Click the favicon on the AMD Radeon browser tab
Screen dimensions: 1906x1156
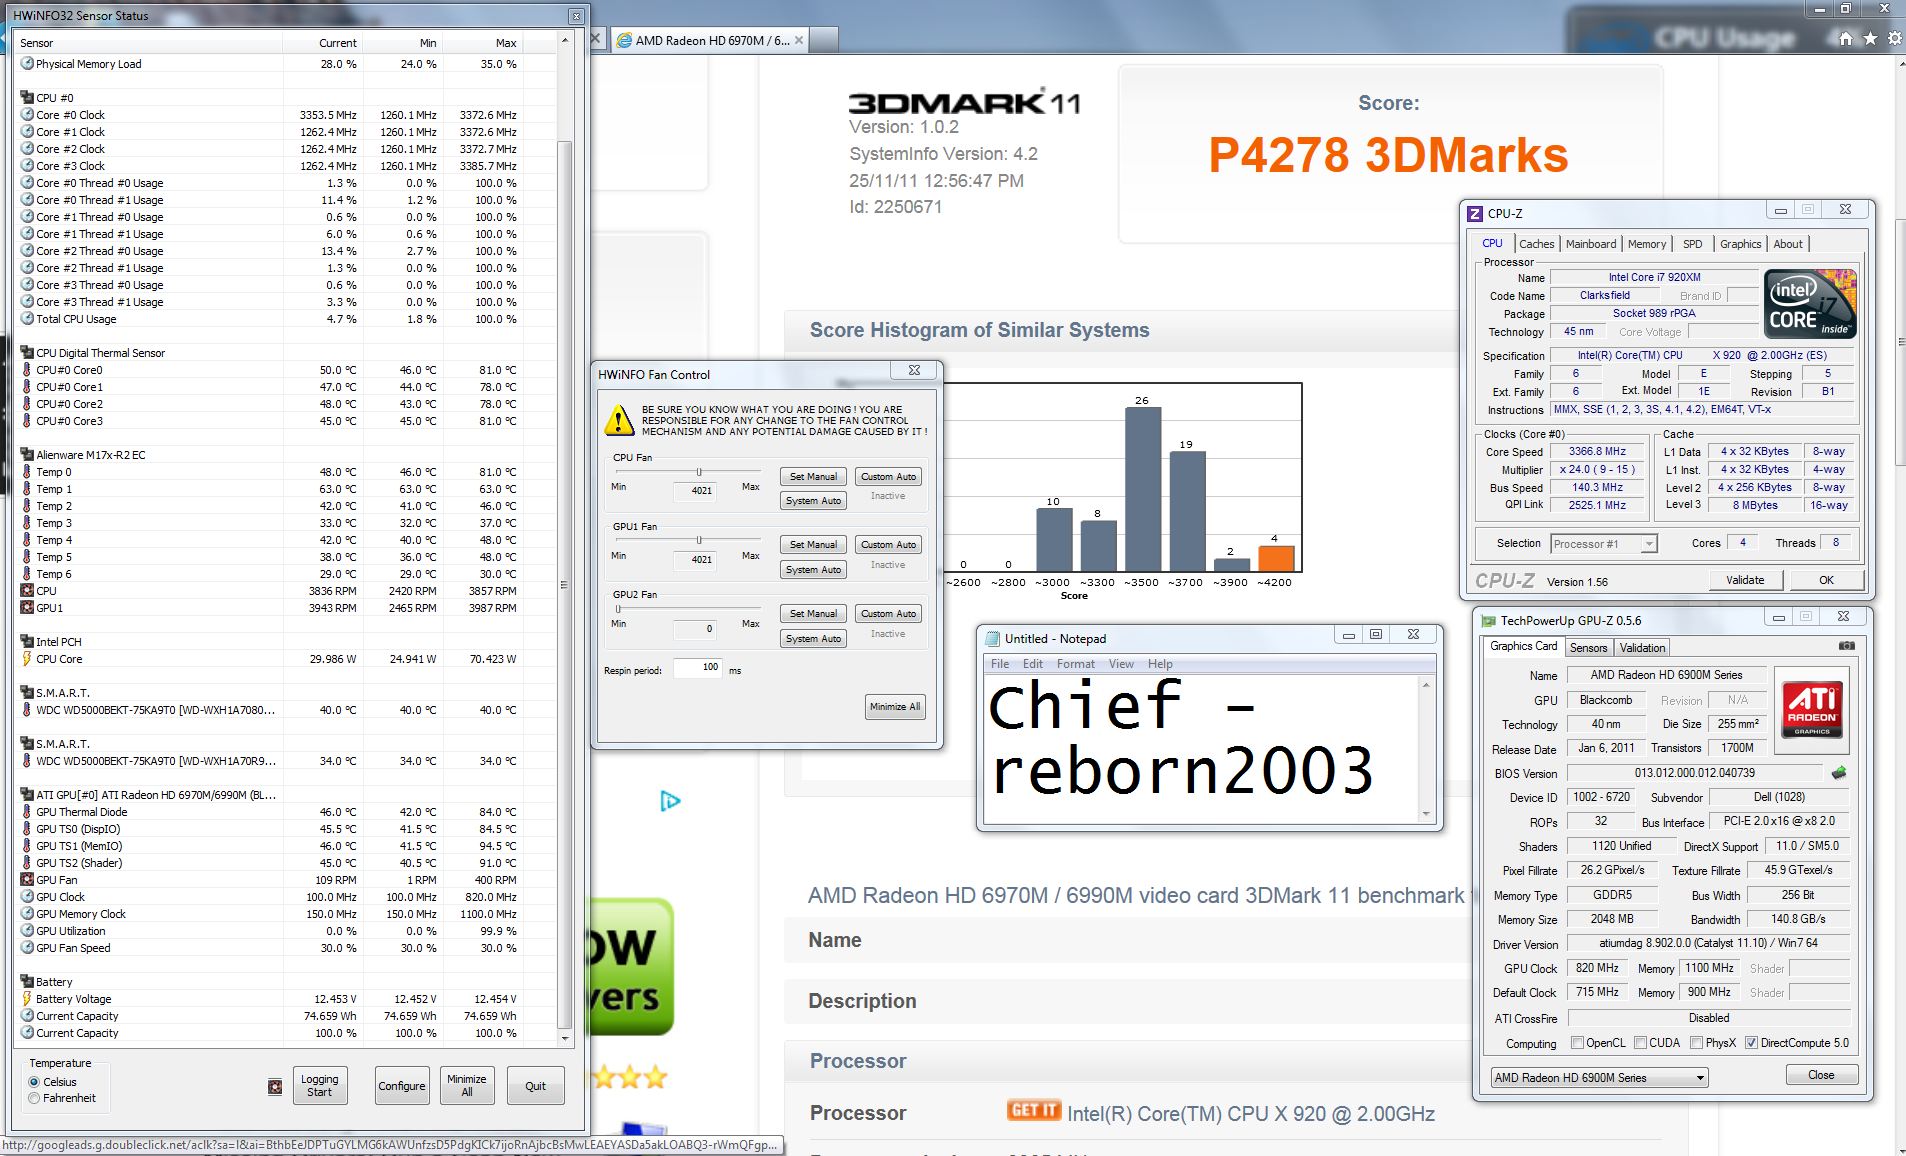coord(624,41)
